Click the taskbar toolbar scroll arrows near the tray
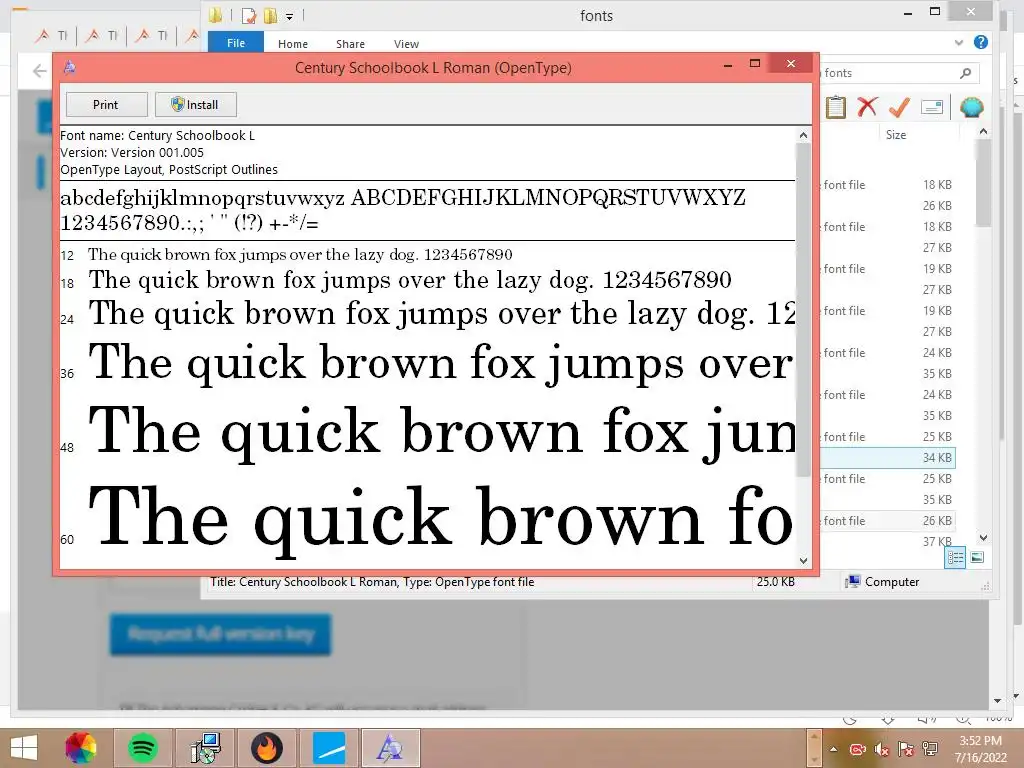The height and width of the screenshot is (768, 1024). pos(814,748)
